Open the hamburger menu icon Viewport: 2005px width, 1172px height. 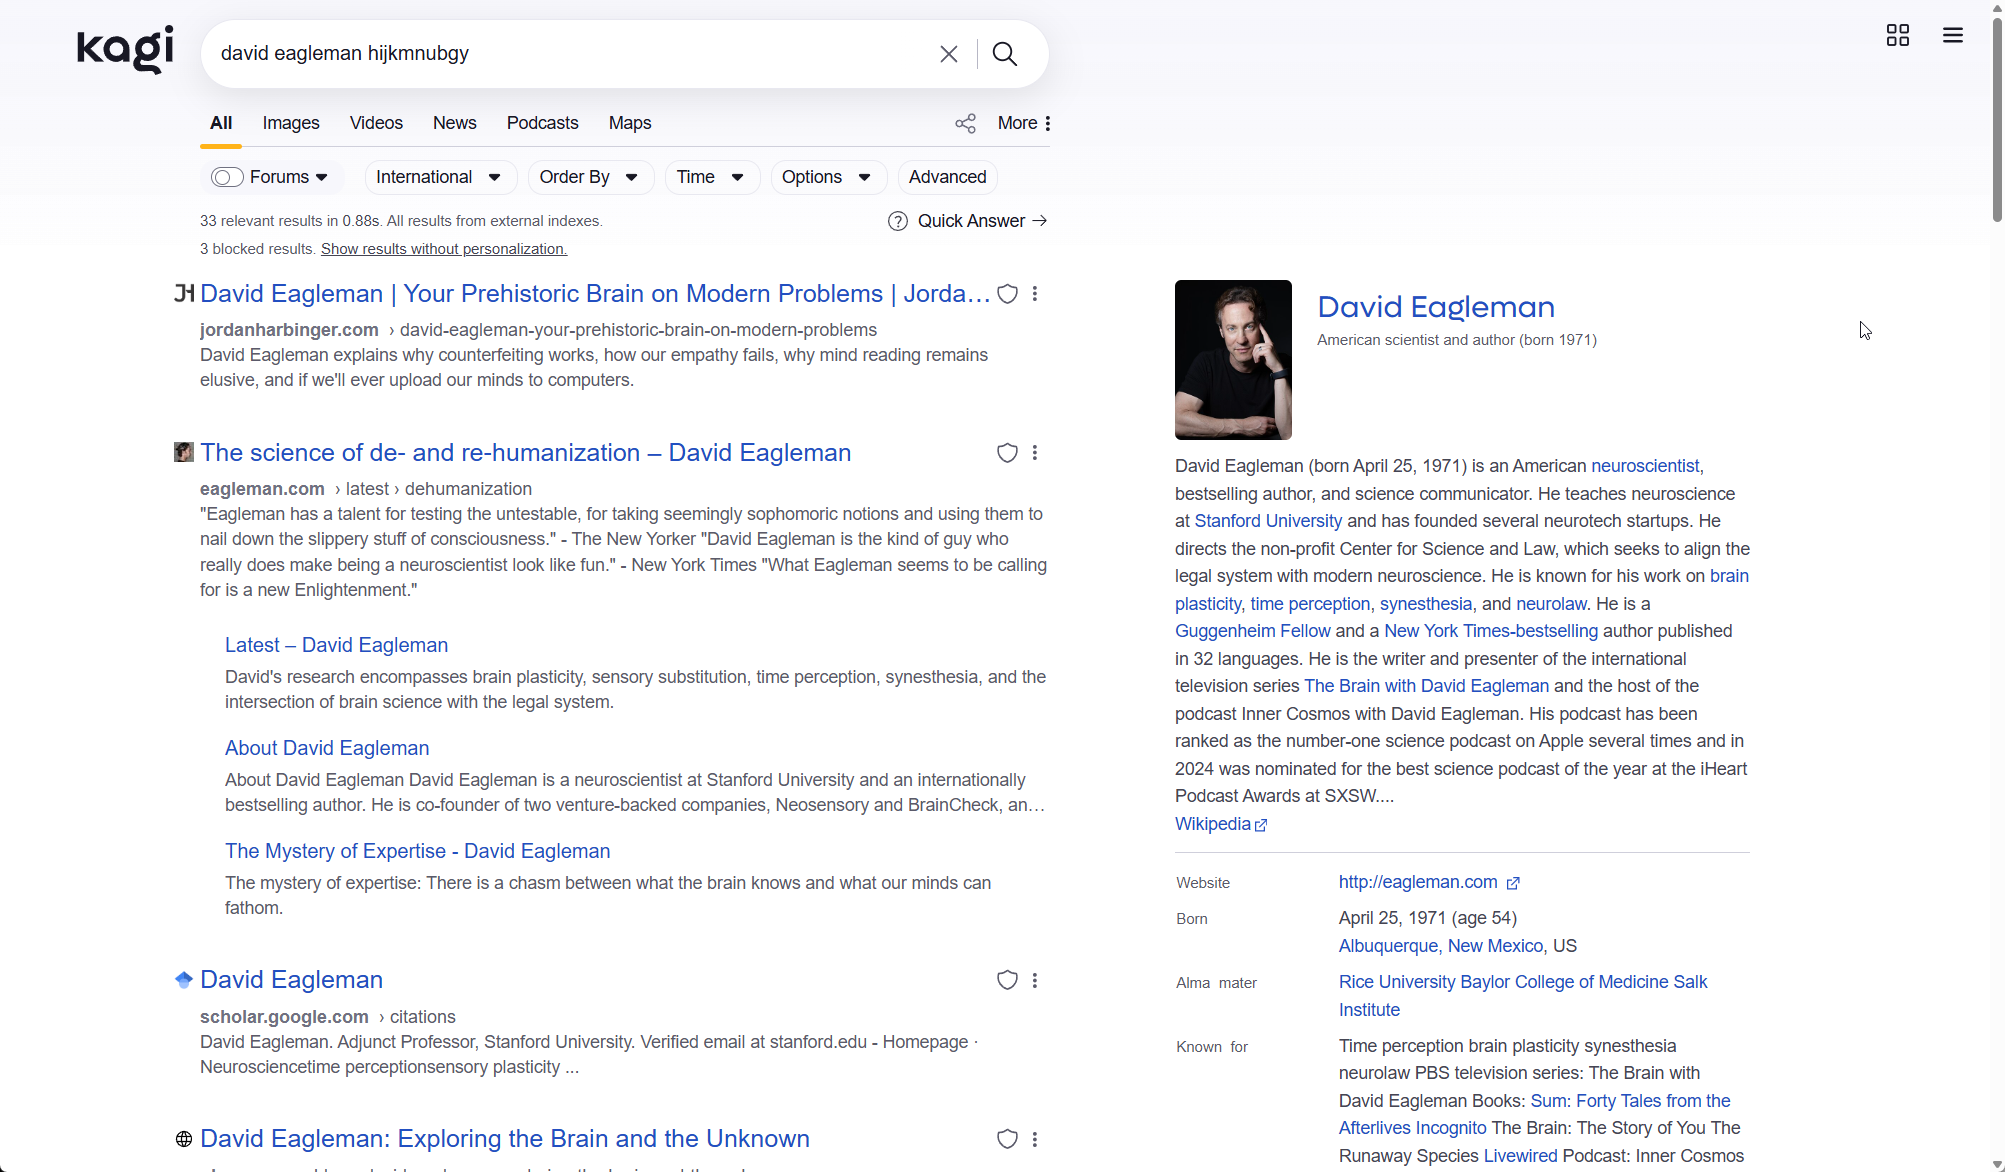[1952, 36]
